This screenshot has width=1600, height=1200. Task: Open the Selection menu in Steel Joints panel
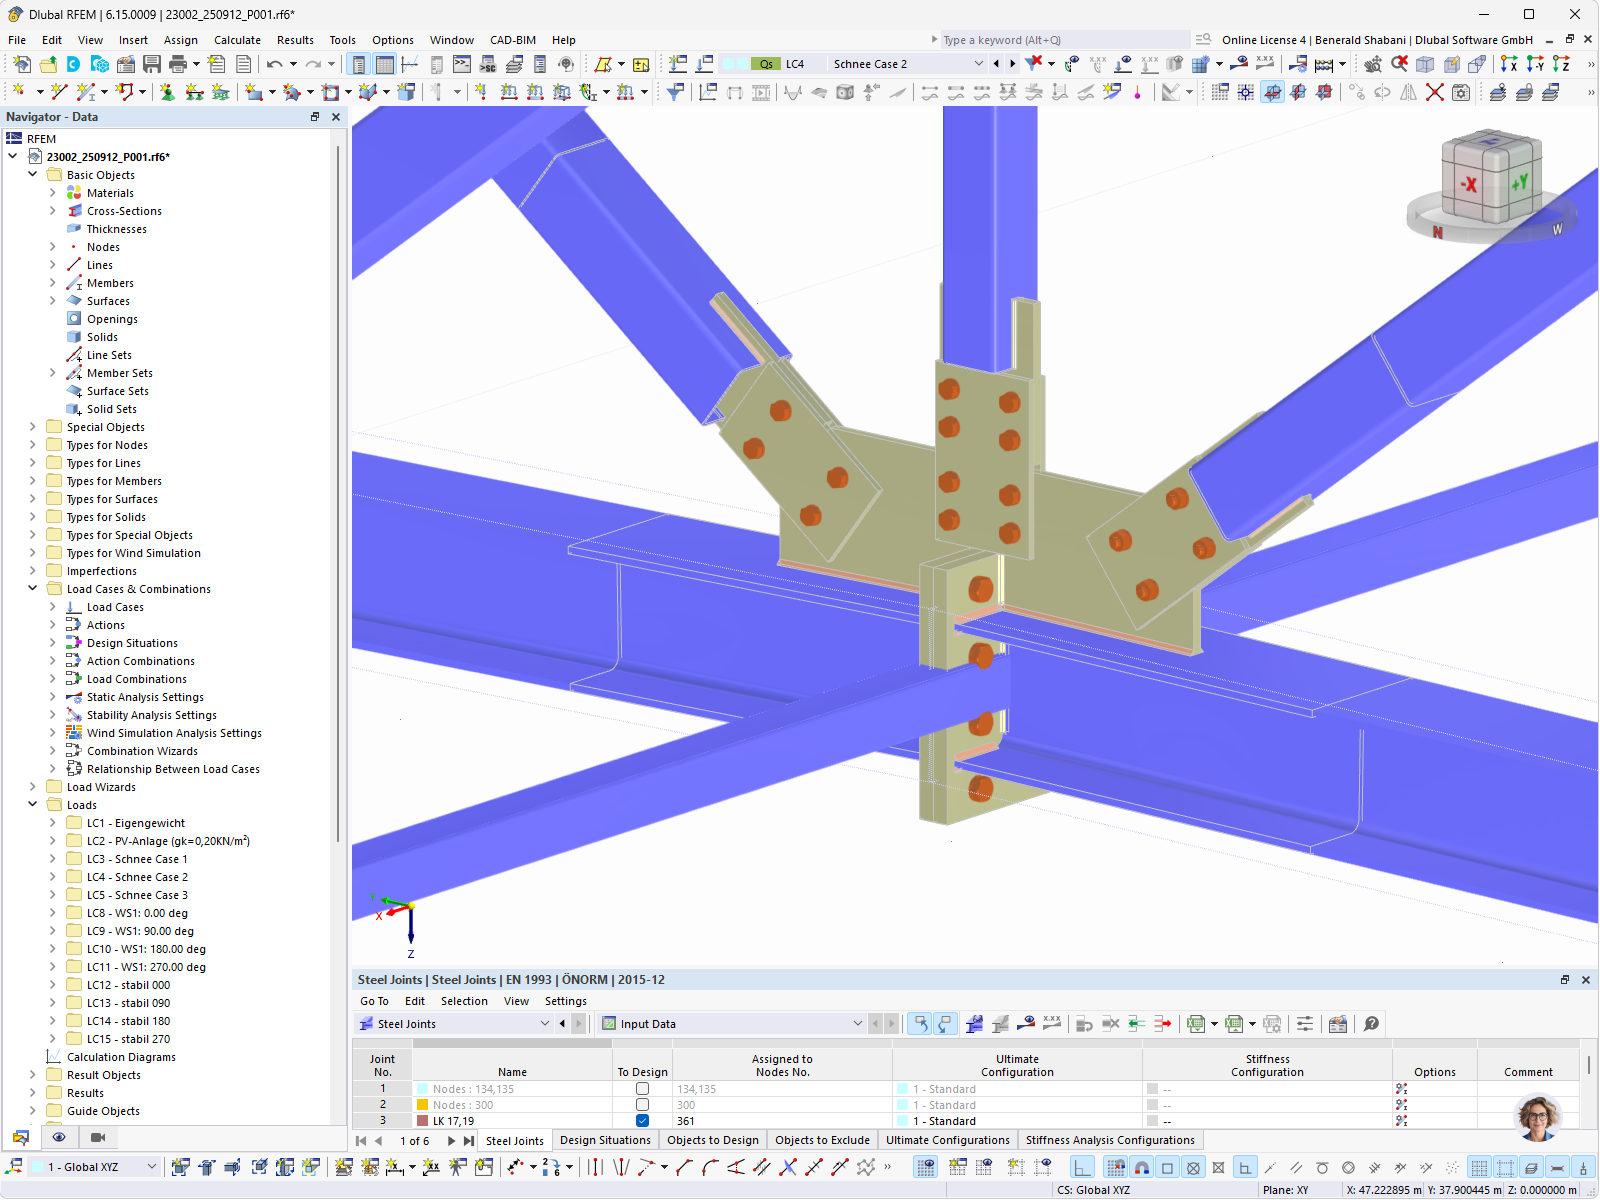coord(464,1001)
